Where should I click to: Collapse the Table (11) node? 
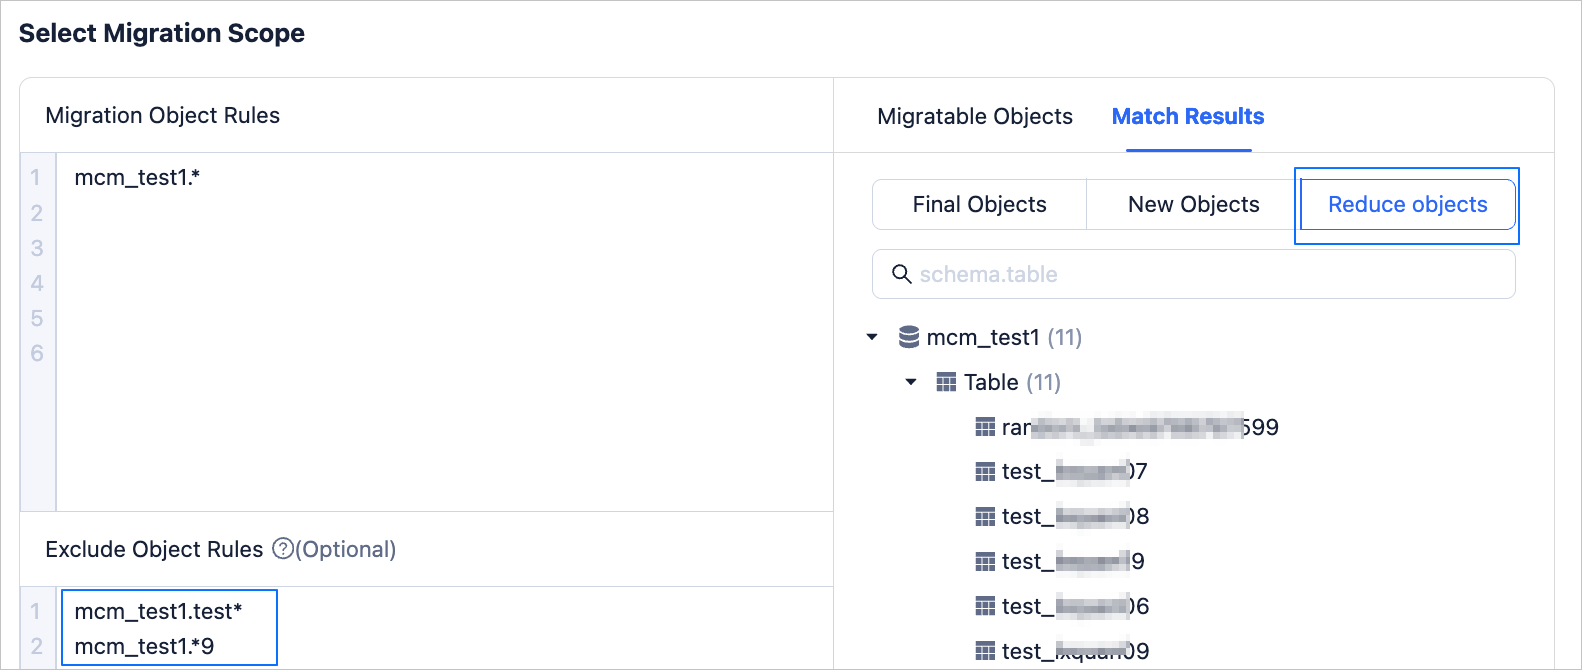[911, 382]
